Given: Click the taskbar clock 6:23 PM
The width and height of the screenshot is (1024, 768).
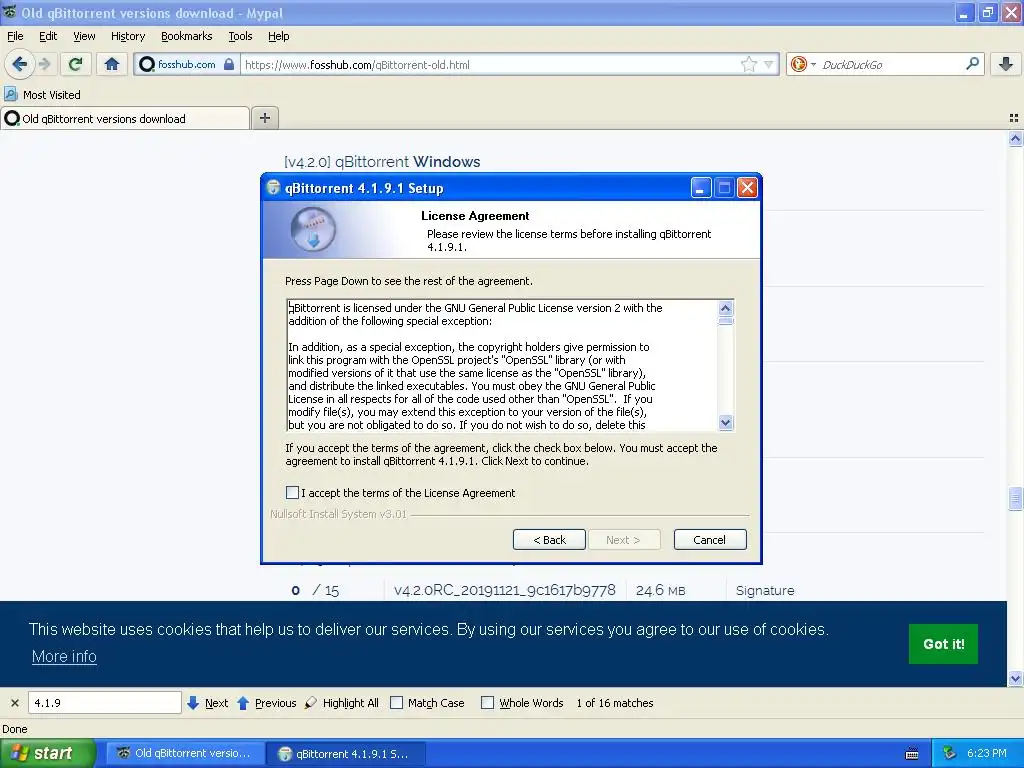Looking at the screenshot, I should point(986,753).
